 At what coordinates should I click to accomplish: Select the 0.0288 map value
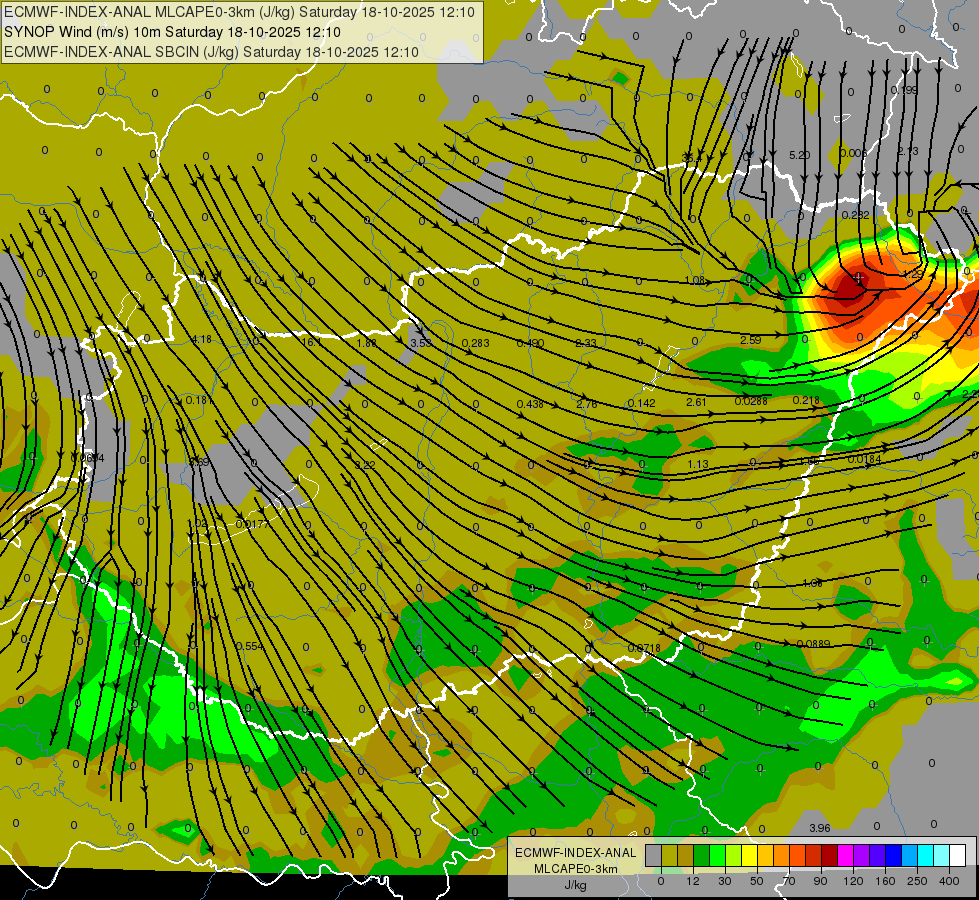[751, 401]
